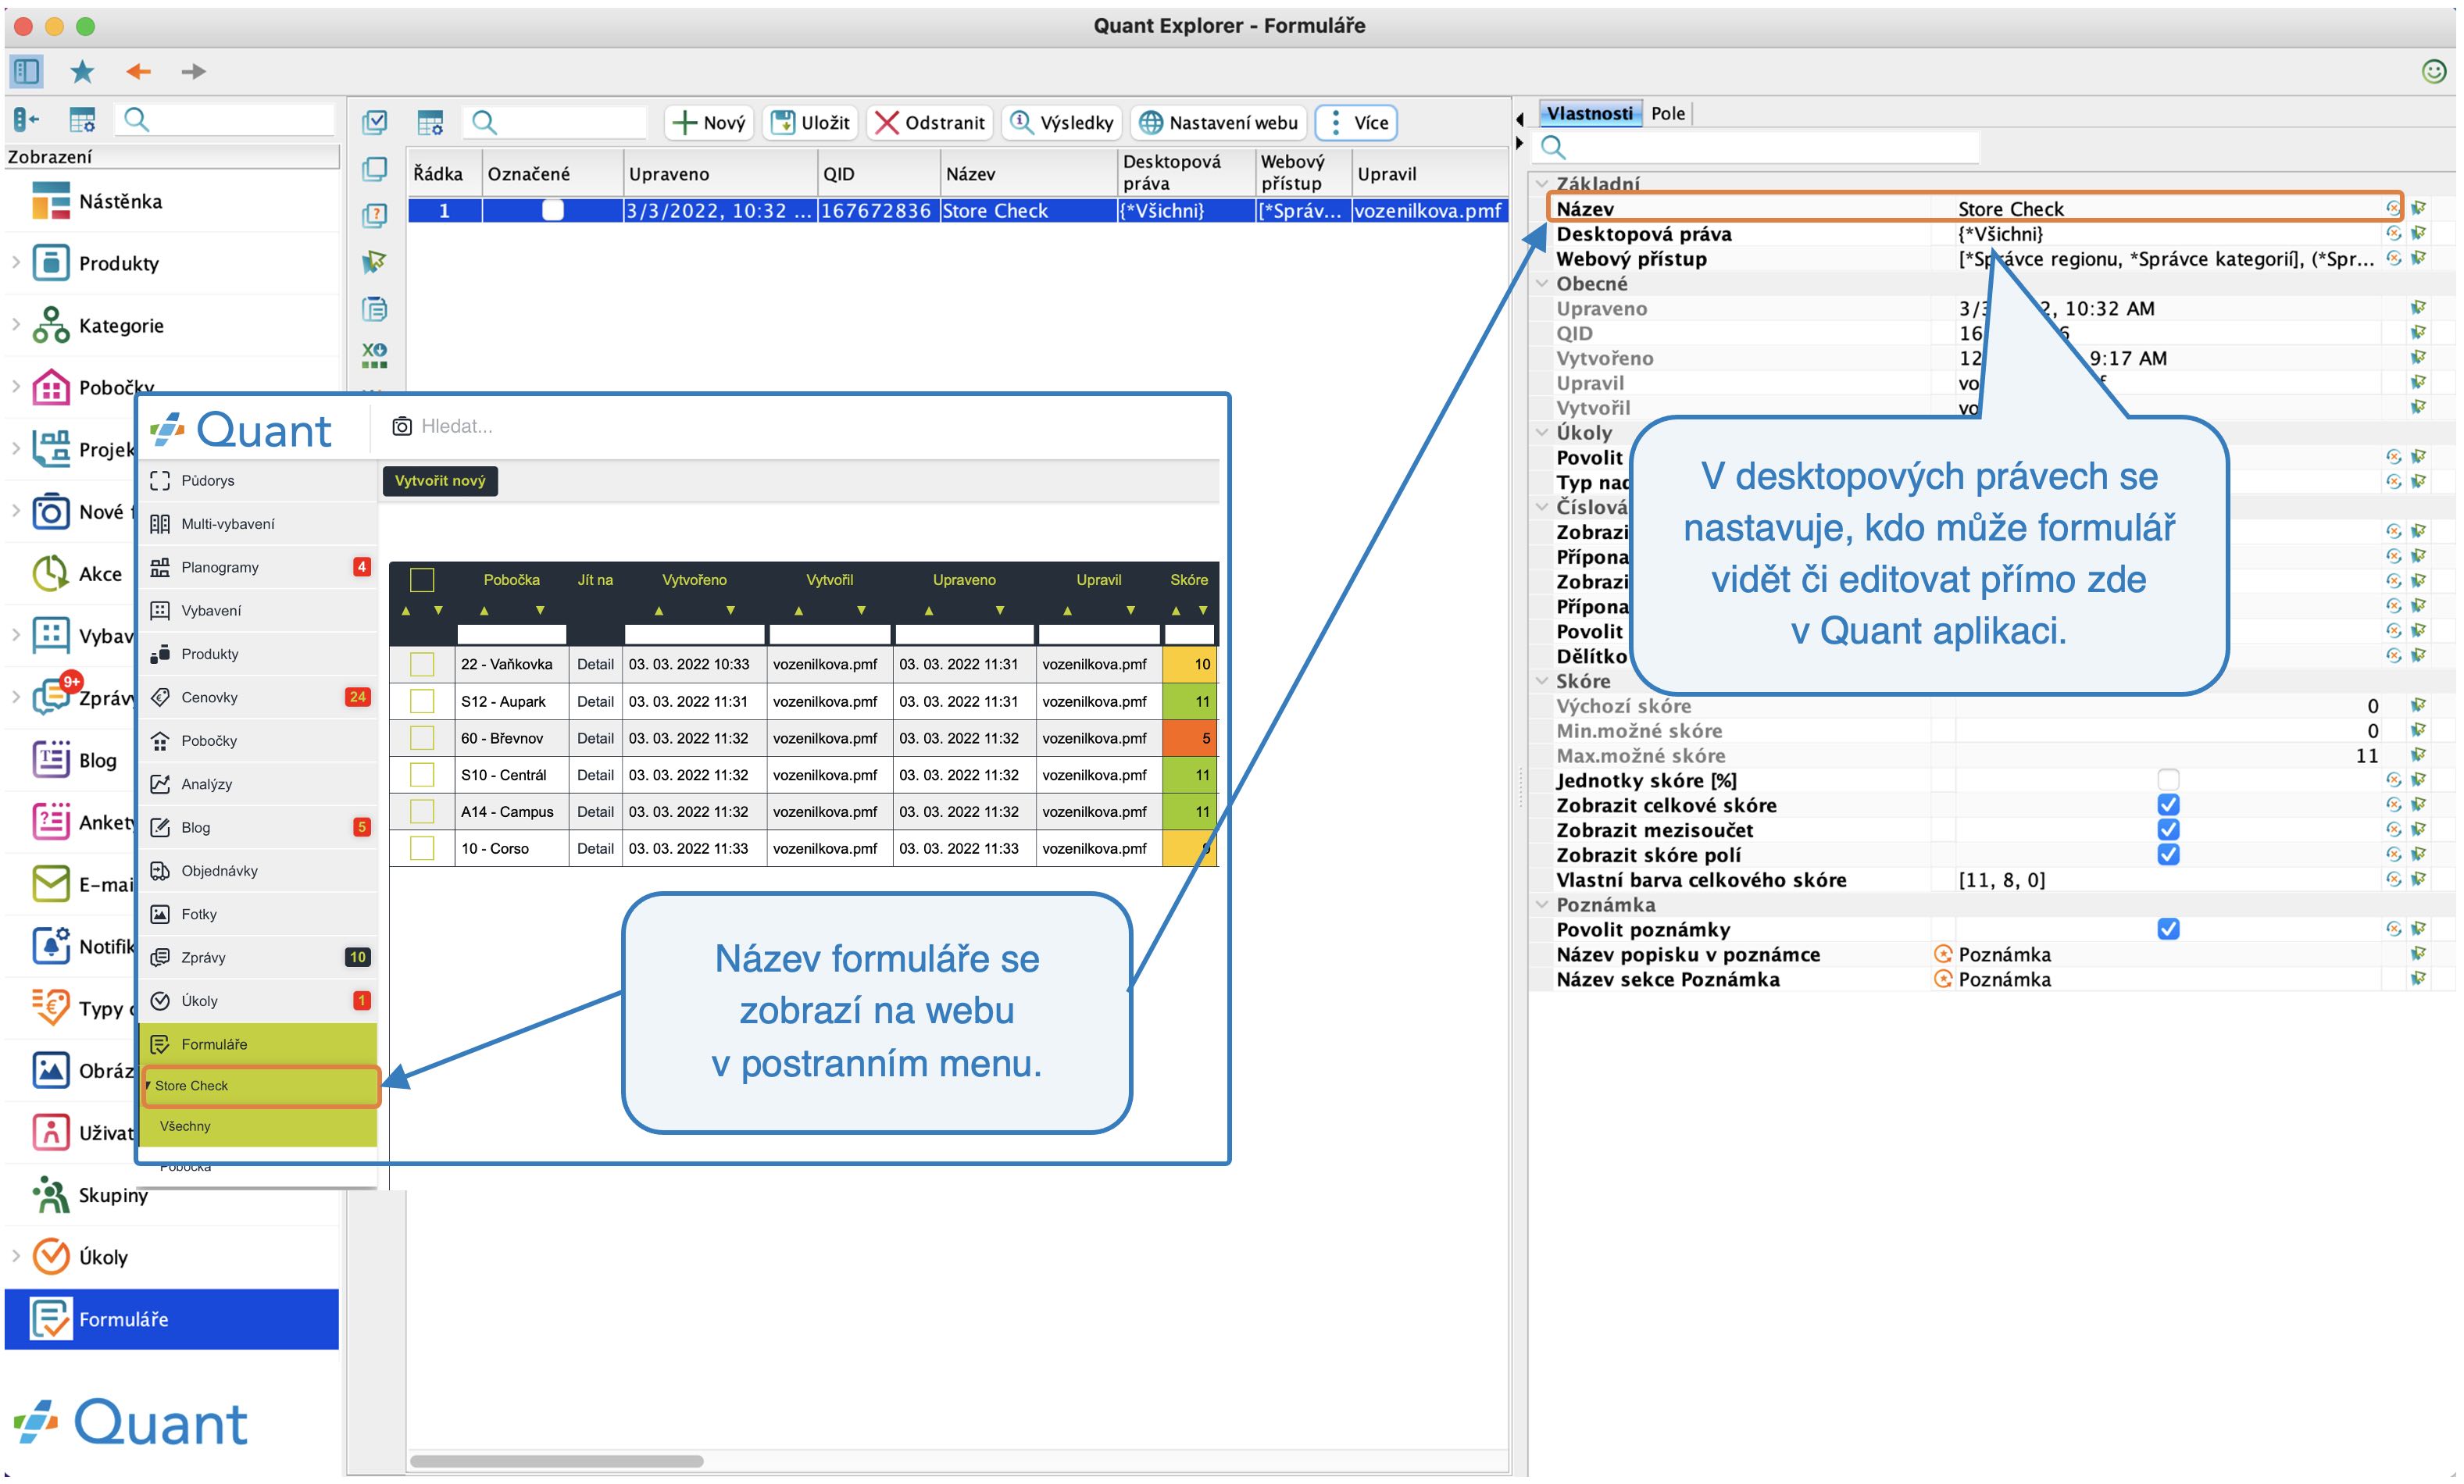Open Úkoly in the left sidebar

point(172,1257)
